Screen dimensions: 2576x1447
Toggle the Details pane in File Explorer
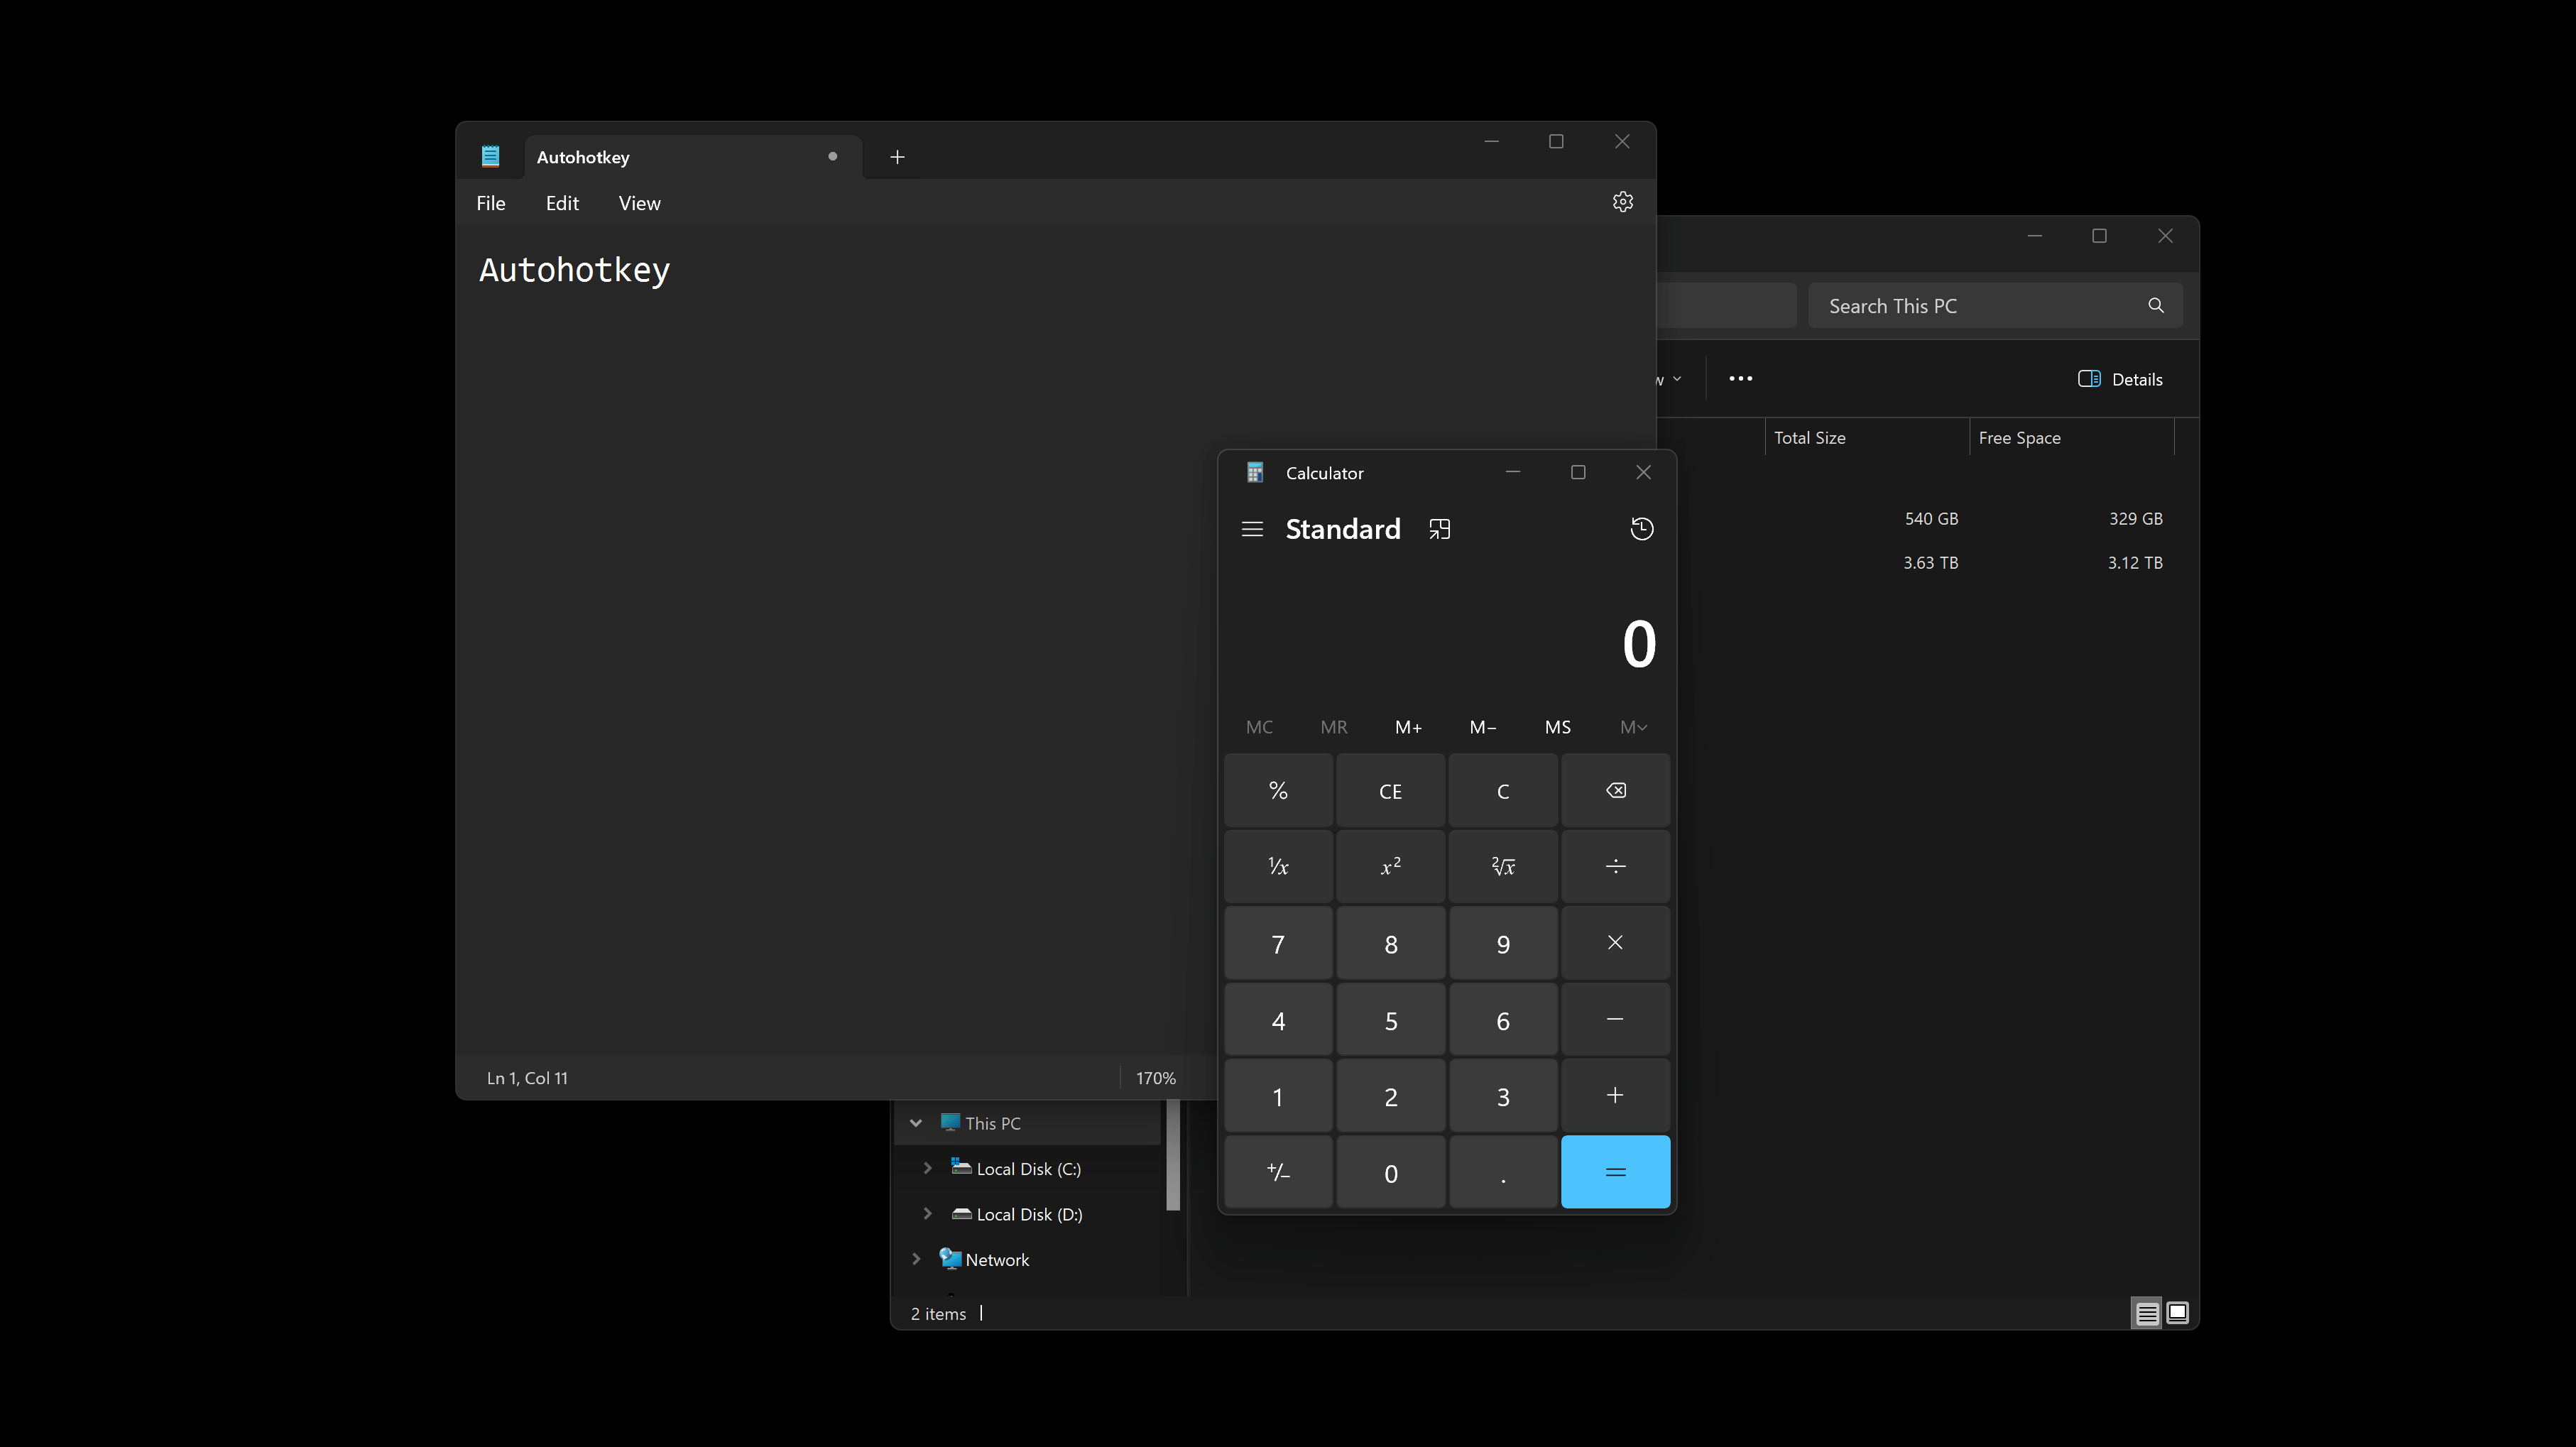pos(2120,379)
